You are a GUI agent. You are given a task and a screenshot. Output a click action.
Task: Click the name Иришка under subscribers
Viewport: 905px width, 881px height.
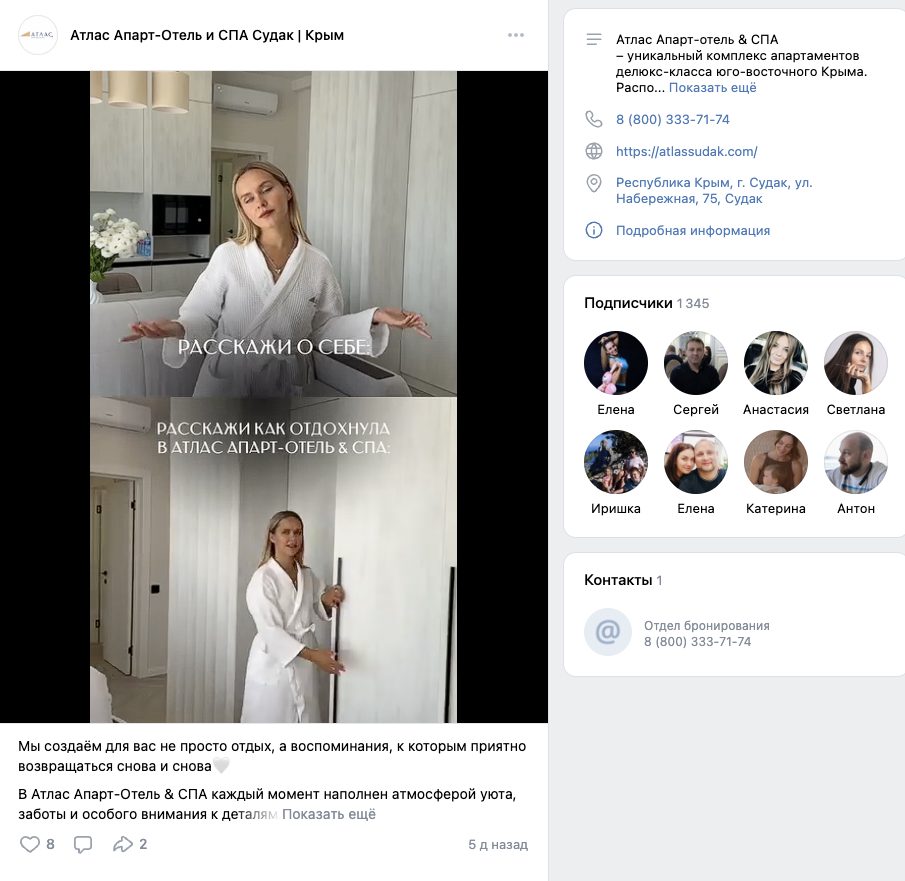click(616, 509)
